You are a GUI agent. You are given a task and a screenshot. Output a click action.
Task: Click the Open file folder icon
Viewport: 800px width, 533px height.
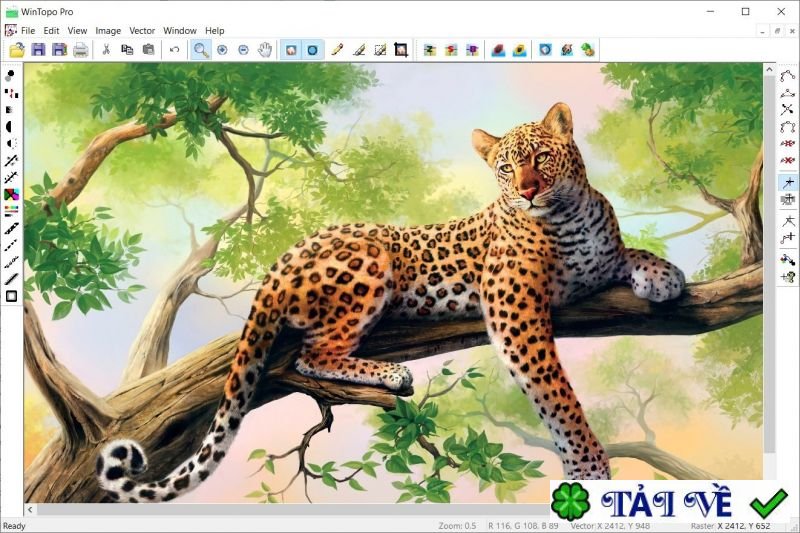pyautogui.click(x=17, y=49)
